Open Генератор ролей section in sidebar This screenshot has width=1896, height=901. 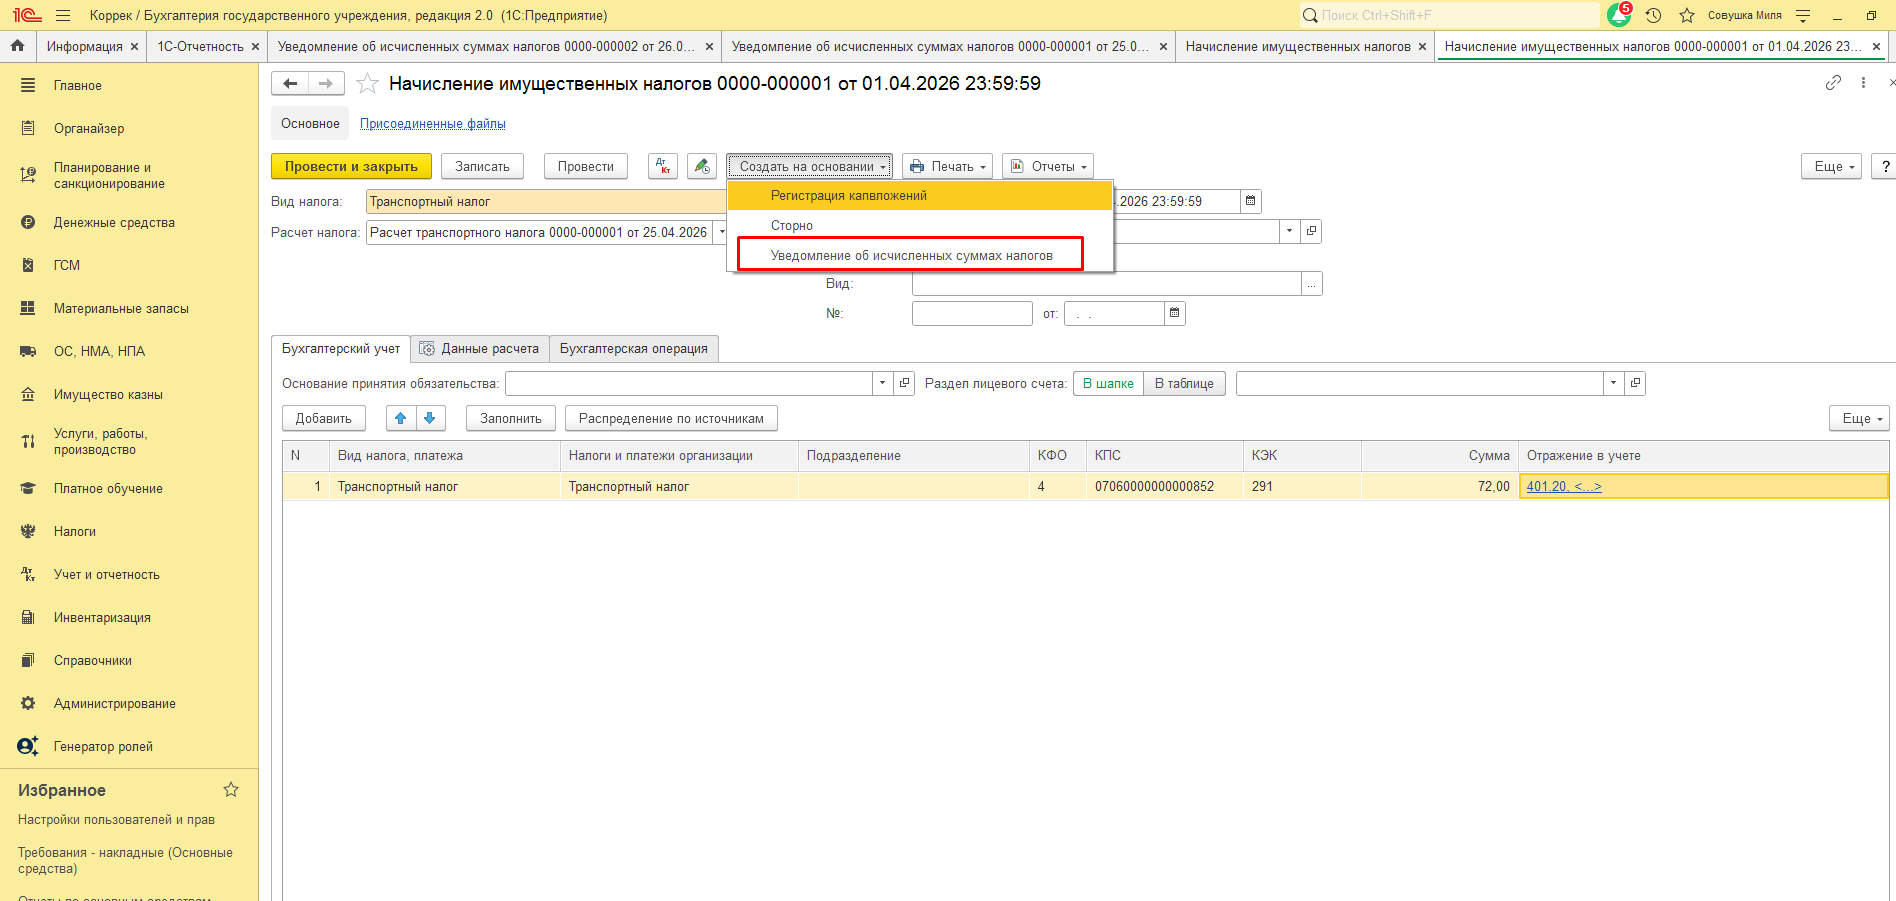103,746
